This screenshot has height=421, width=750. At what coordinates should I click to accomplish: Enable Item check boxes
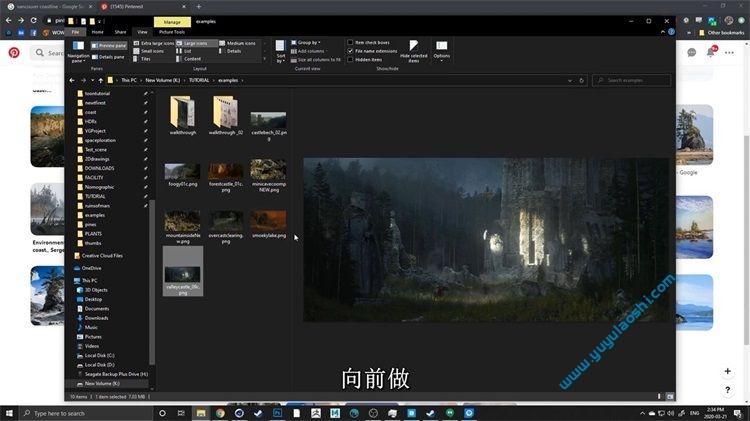(x=368, y=43)
